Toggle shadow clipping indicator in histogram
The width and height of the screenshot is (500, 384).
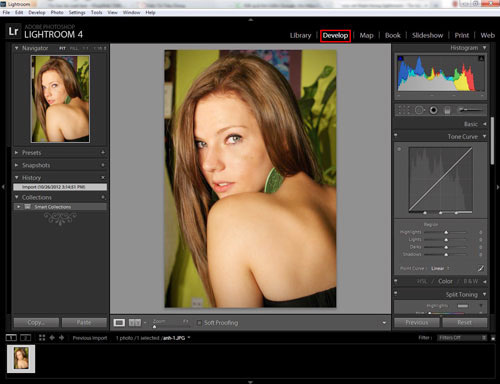click(x=401, y=58)
